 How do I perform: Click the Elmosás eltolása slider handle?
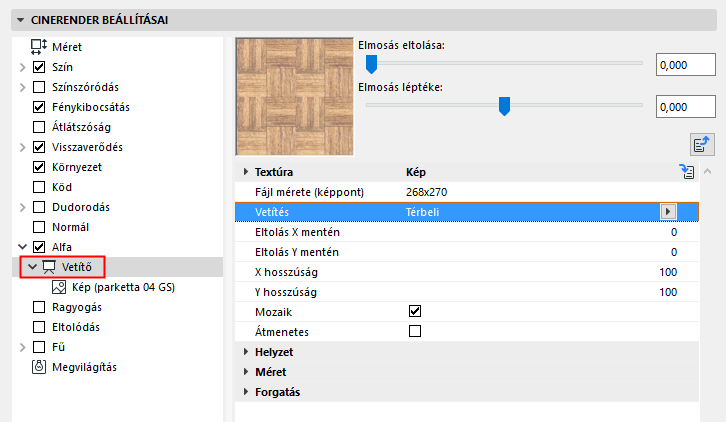tap(371, 64)
